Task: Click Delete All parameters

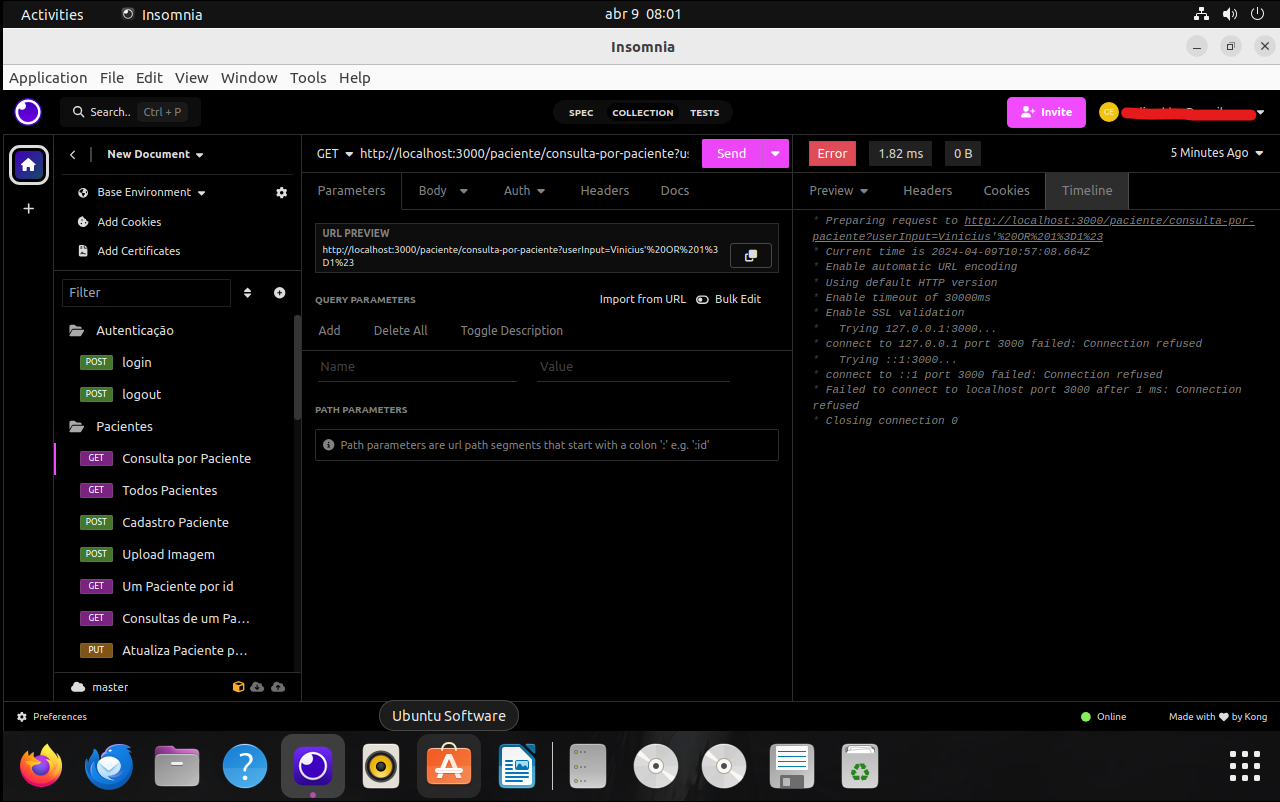Action: pyautogui.click(x=400, y=330)
